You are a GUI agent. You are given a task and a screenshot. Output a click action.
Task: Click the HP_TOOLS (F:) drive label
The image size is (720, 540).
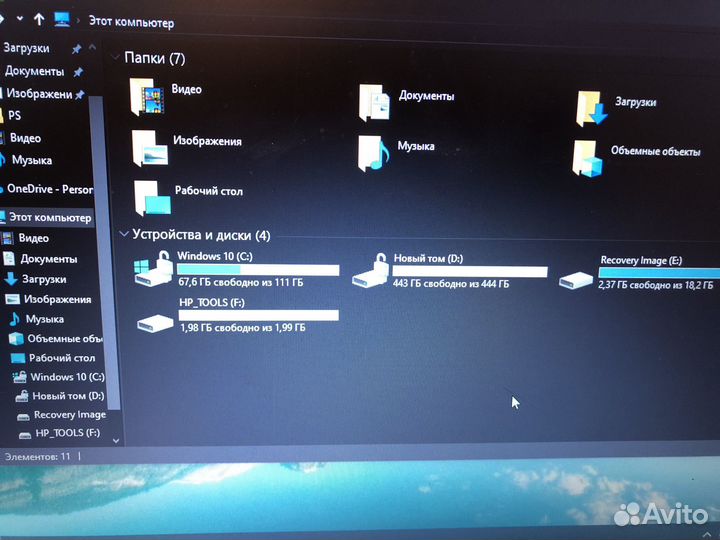(212, 303)
